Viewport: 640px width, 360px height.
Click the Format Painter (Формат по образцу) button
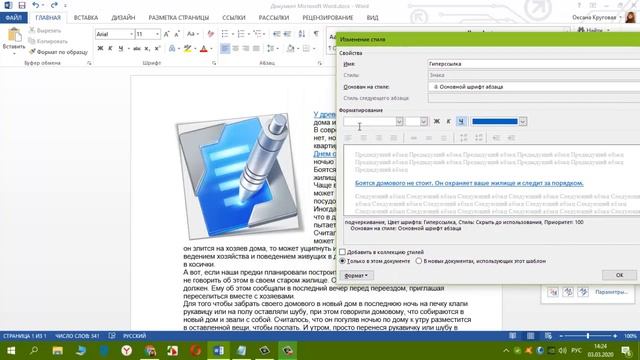[58, 52]
